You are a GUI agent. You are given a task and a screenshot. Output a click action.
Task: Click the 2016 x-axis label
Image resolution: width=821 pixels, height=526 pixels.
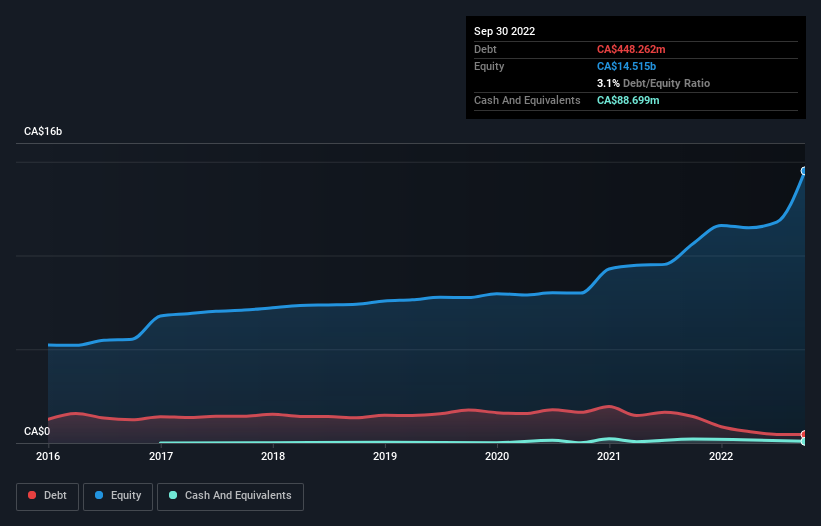(x=48, y=456)
